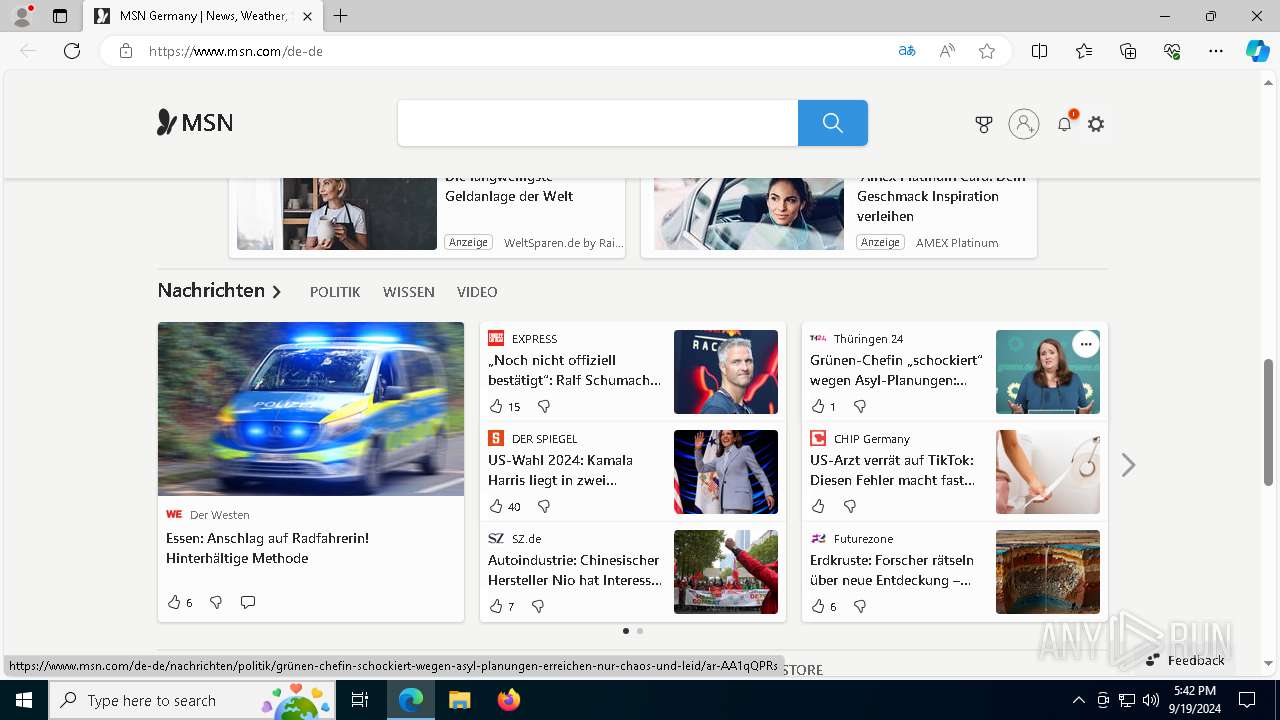Click the read aloud icon
Viewport: 1280px width, 720px height.
coord(947,51)
